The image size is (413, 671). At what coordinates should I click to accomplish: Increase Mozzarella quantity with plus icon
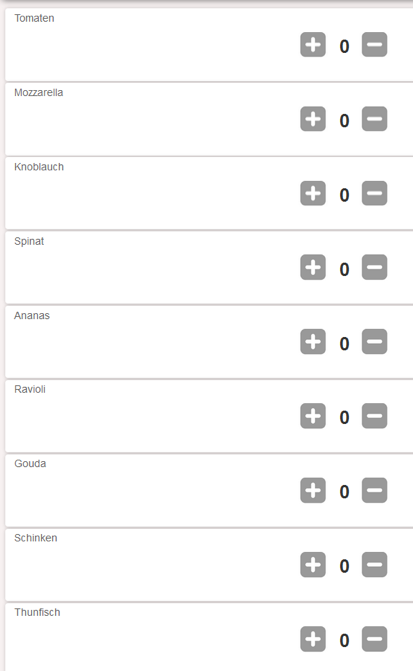pyautogui.click(x=313, y=119)
